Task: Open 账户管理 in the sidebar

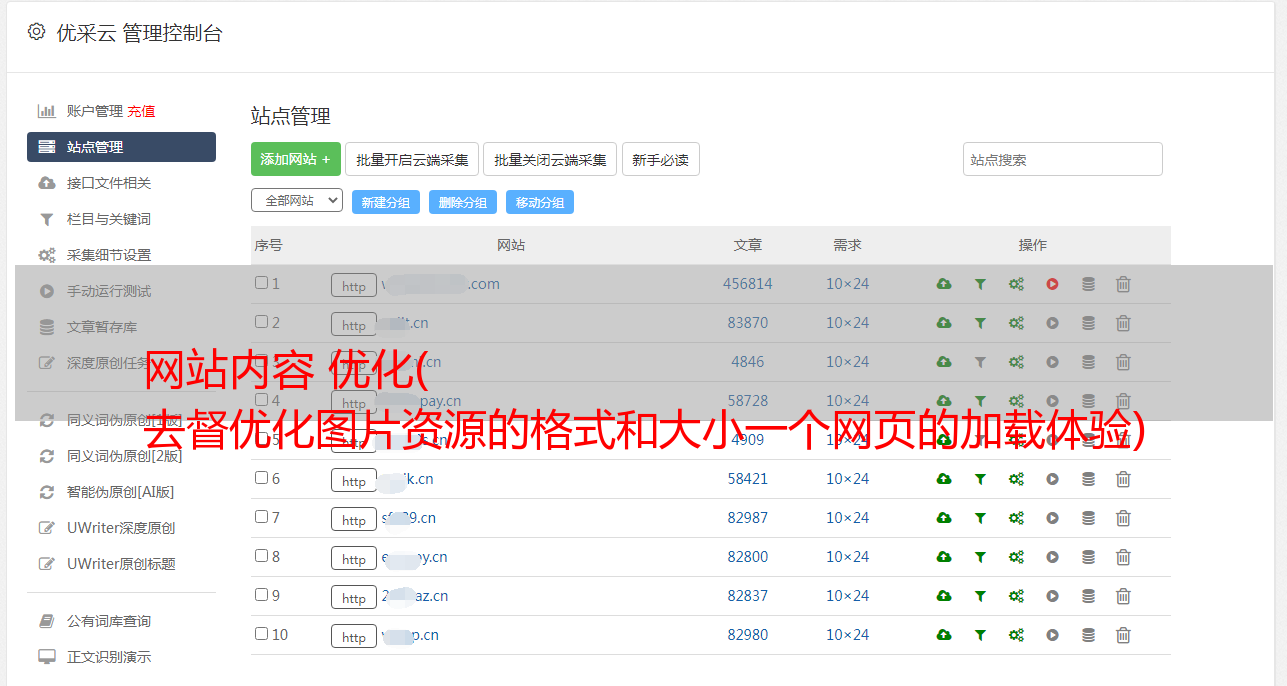Action: point(95,111)
